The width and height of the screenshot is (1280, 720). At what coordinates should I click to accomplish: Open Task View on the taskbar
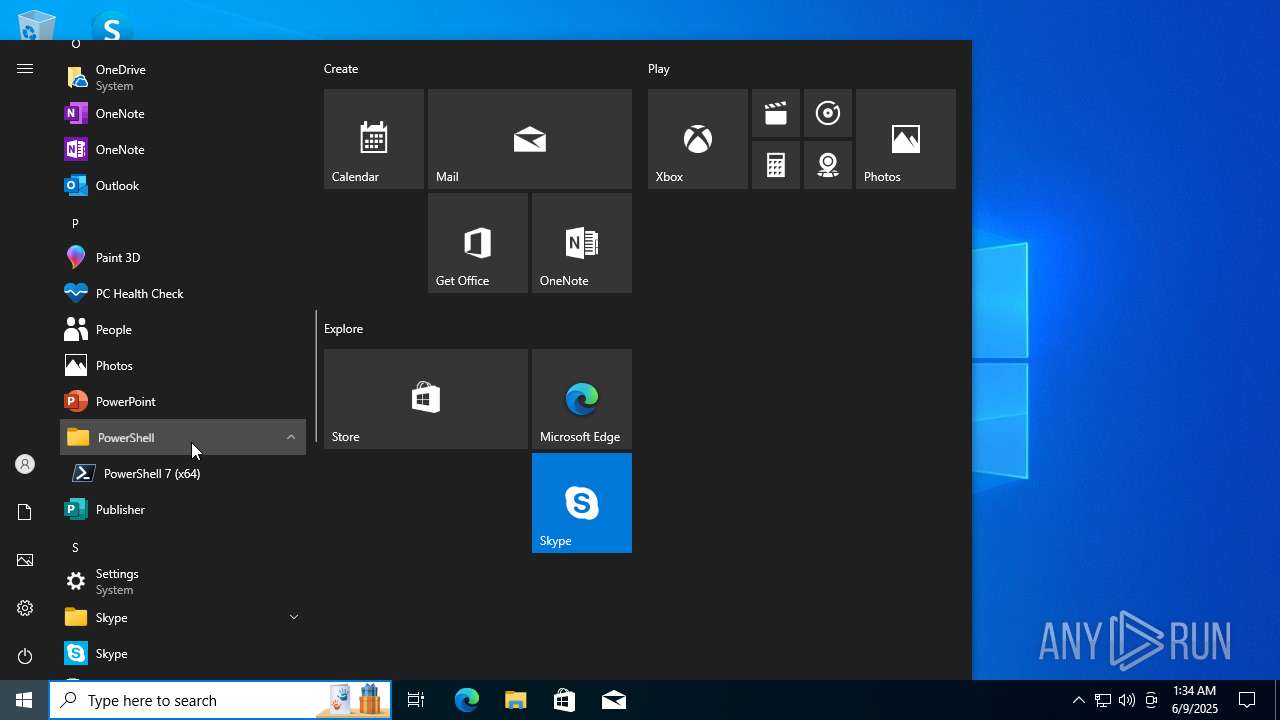coord(416,700)
